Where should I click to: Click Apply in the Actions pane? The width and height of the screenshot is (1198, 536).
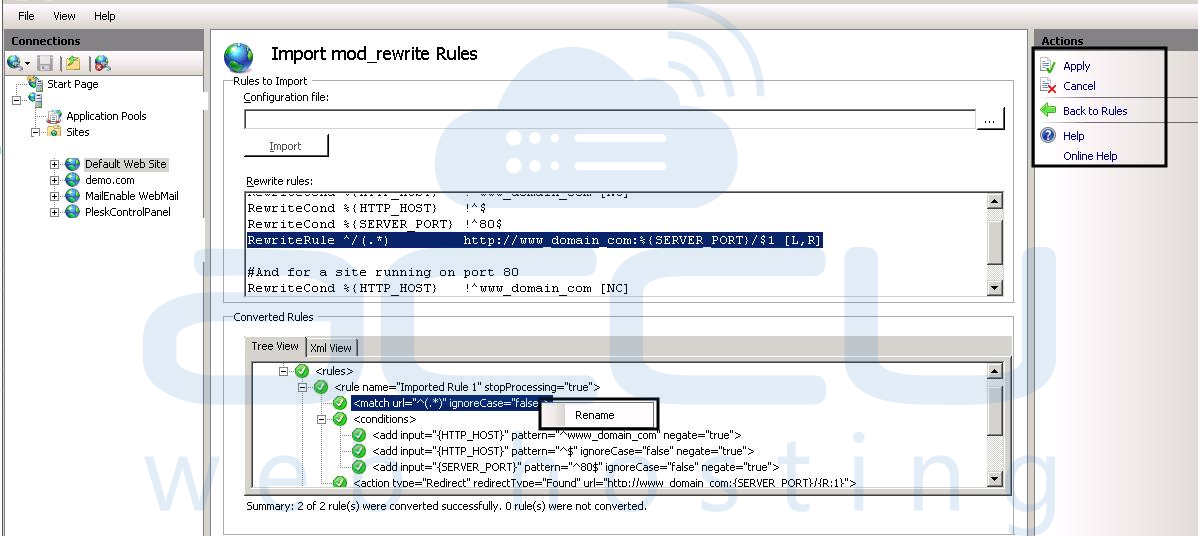pyautogui.click(x=1077, y=66)
